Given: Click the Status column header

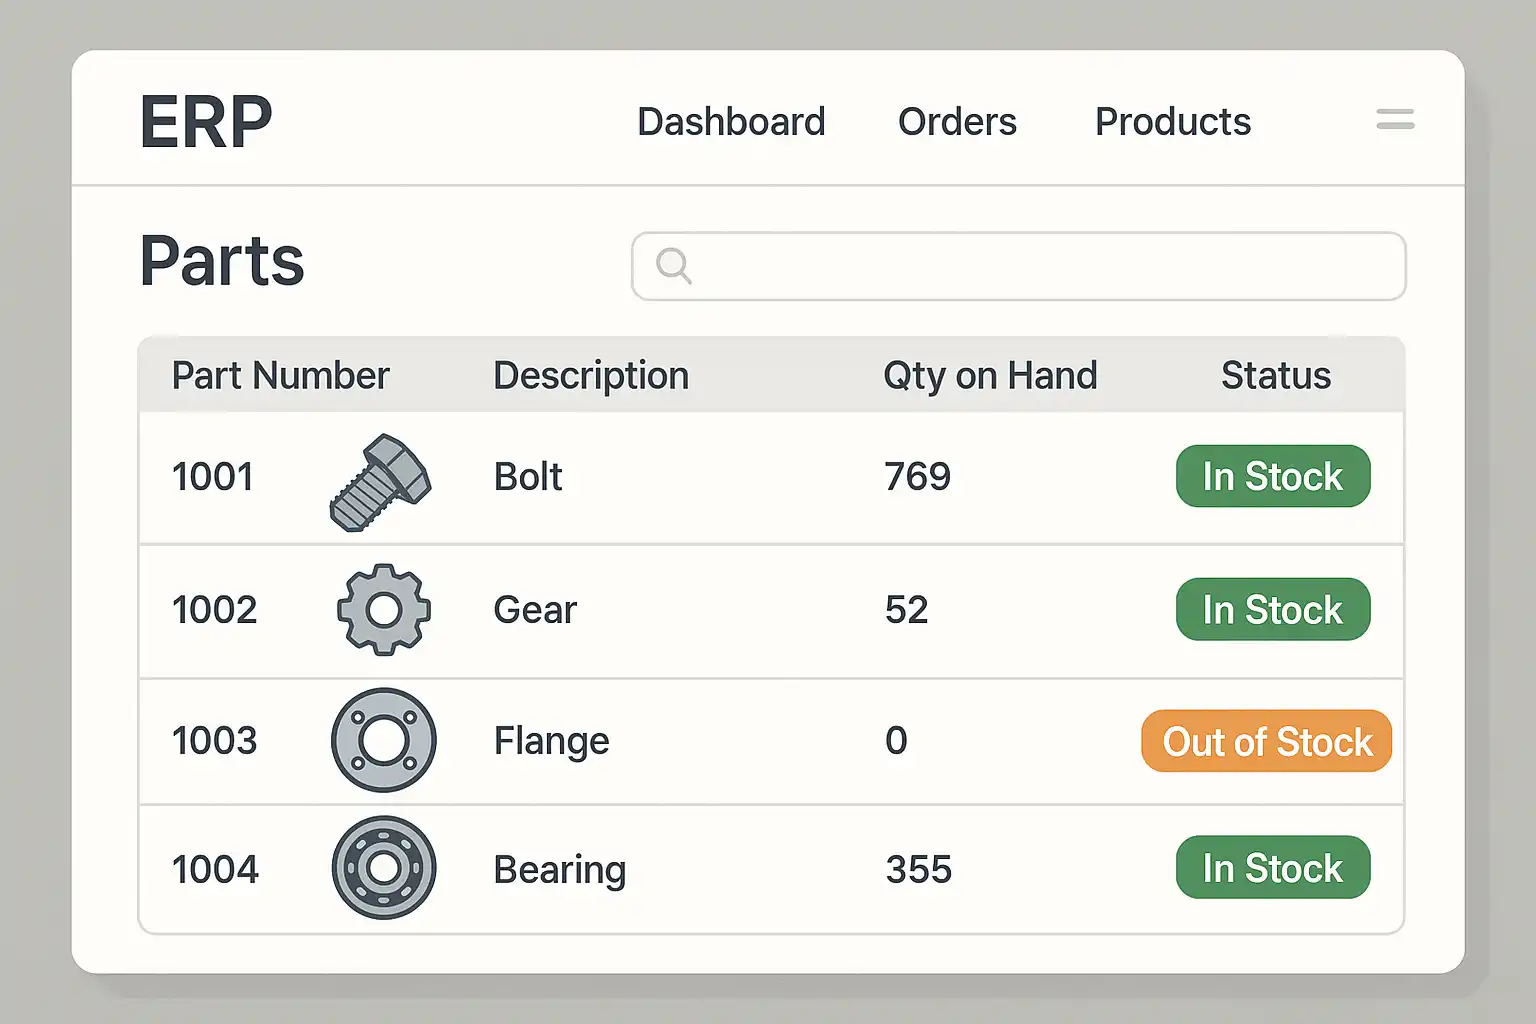Looking at the screenshot, I should (1276, 376).
